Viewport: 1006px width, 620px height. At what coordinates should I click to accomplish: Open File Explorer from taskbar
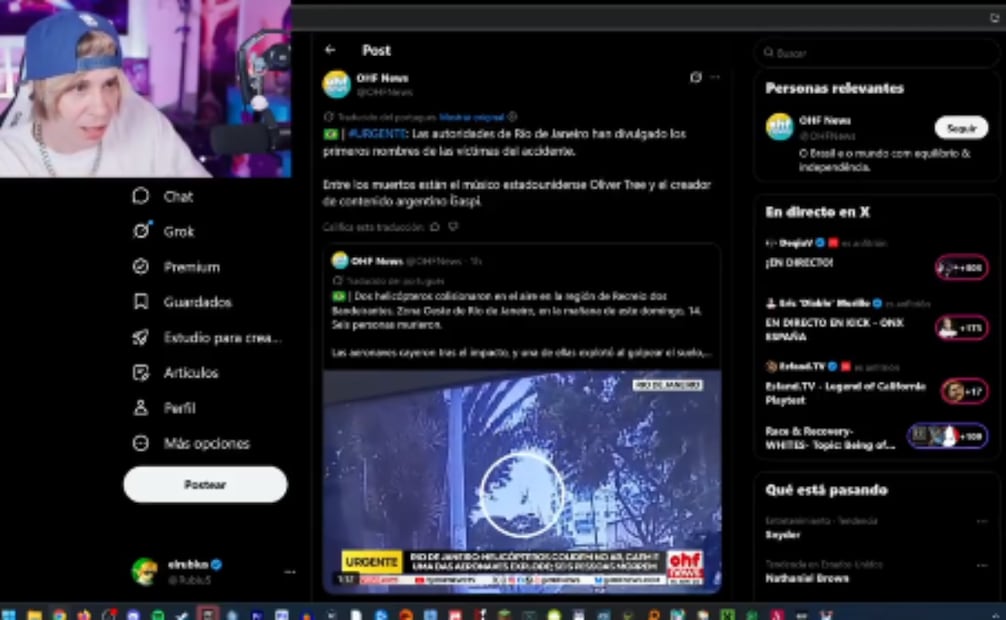point(35,615)
